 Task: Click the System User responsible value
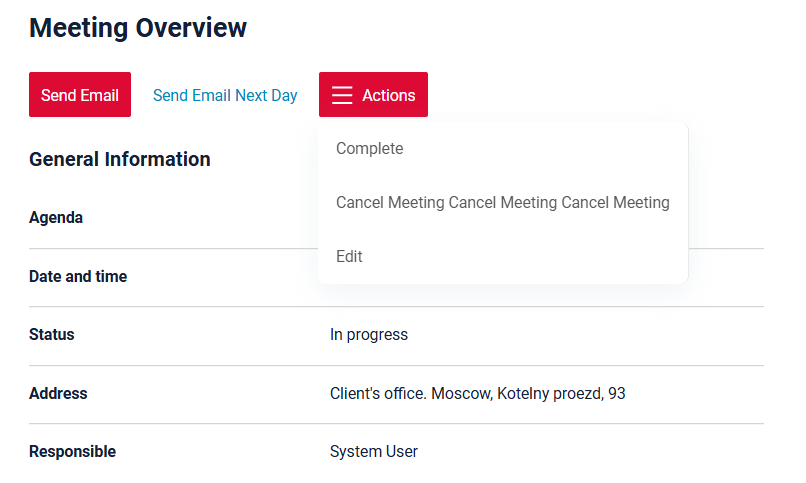pos(374,452)
